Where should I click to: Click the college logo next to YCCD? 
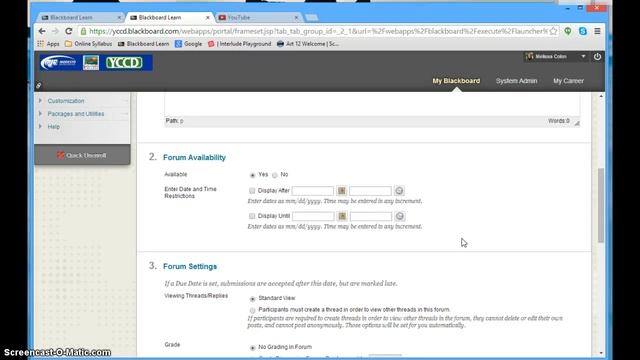[91, 62]
